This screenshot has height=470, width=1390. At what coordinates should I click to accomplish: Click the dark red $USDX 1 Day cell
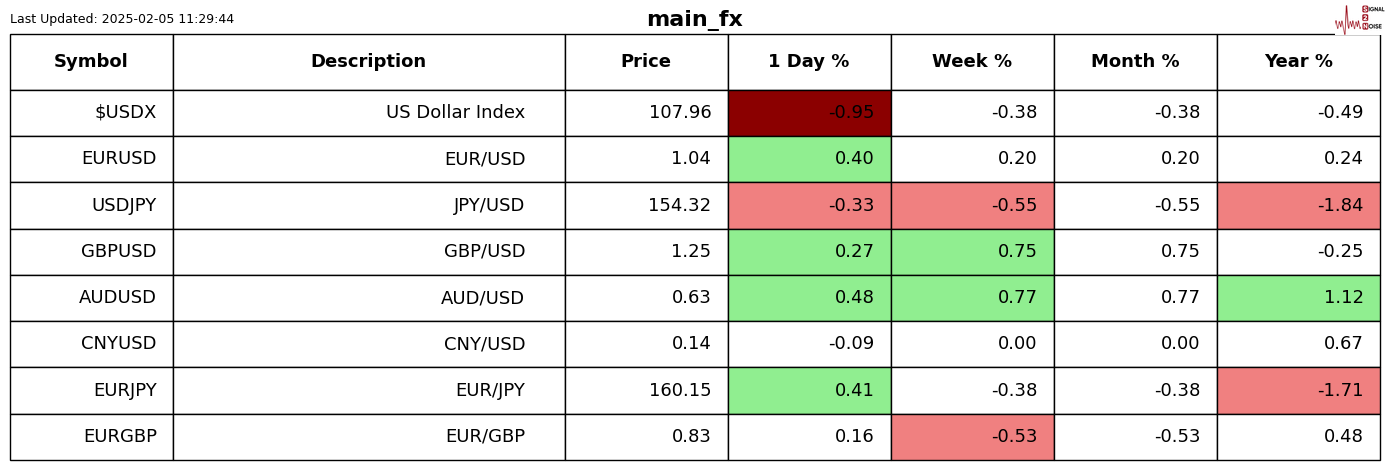click(x=809, y=113)
